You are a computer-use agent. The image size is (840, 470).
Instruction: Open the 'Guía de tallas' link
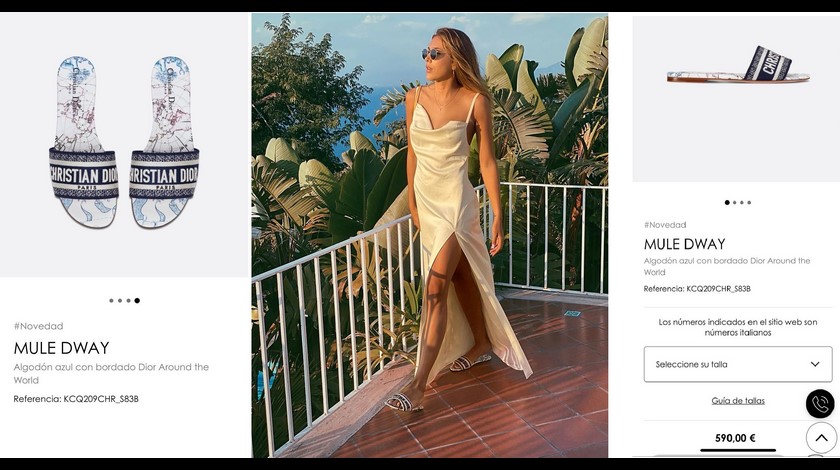coord(738,401)
